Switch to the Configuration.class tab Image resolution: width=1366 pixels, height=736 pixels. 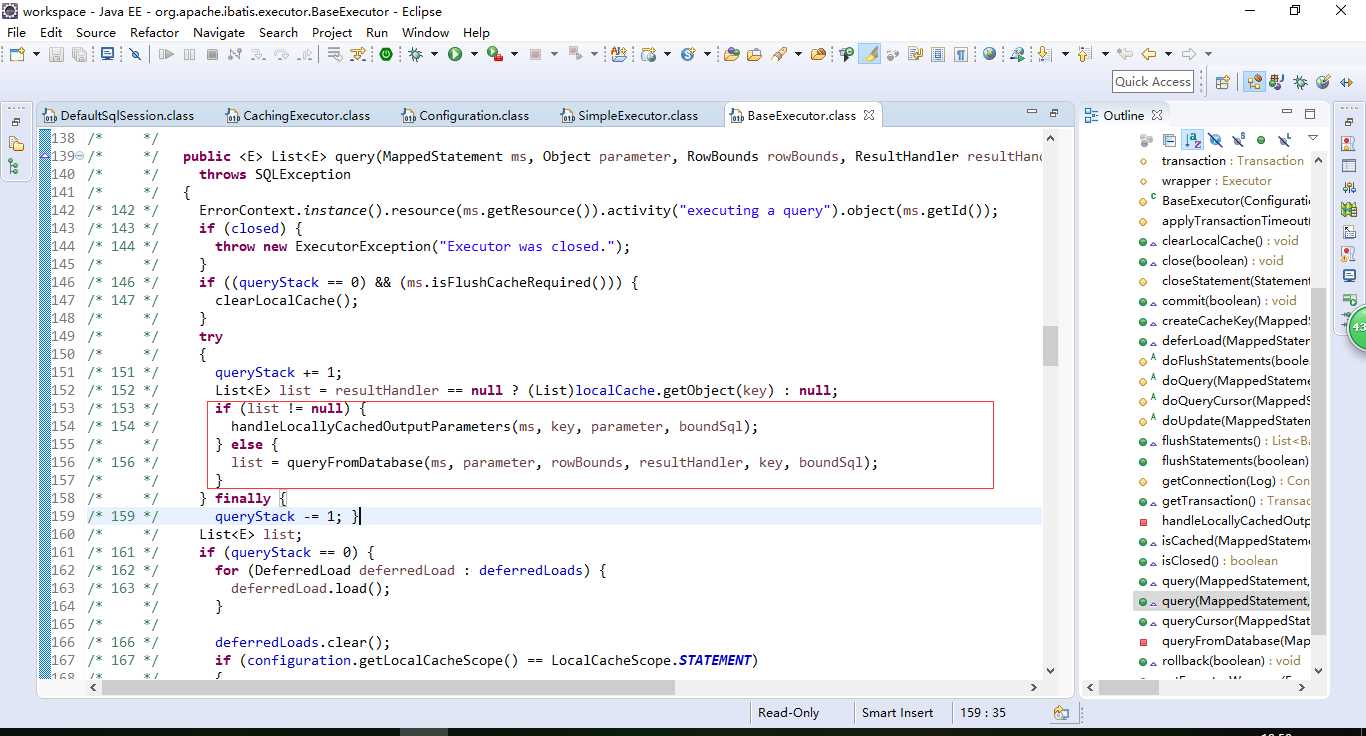(x=465, y=115)
